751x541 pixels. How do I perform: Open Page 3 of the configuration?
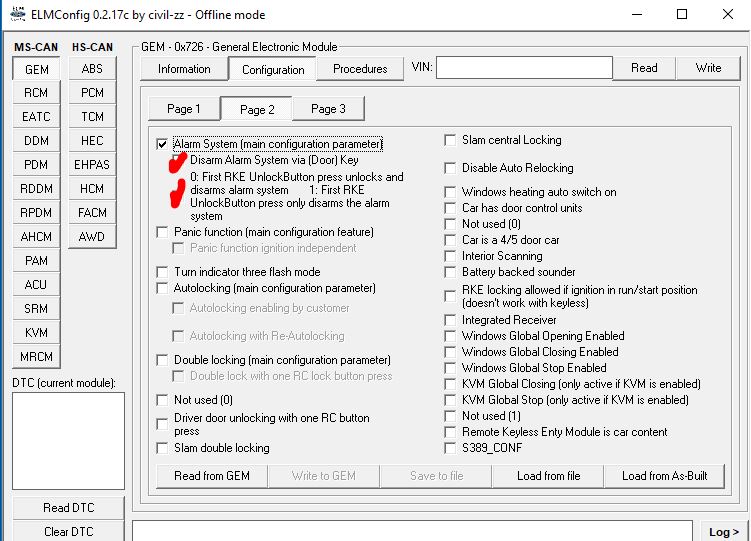click(328, 109)
